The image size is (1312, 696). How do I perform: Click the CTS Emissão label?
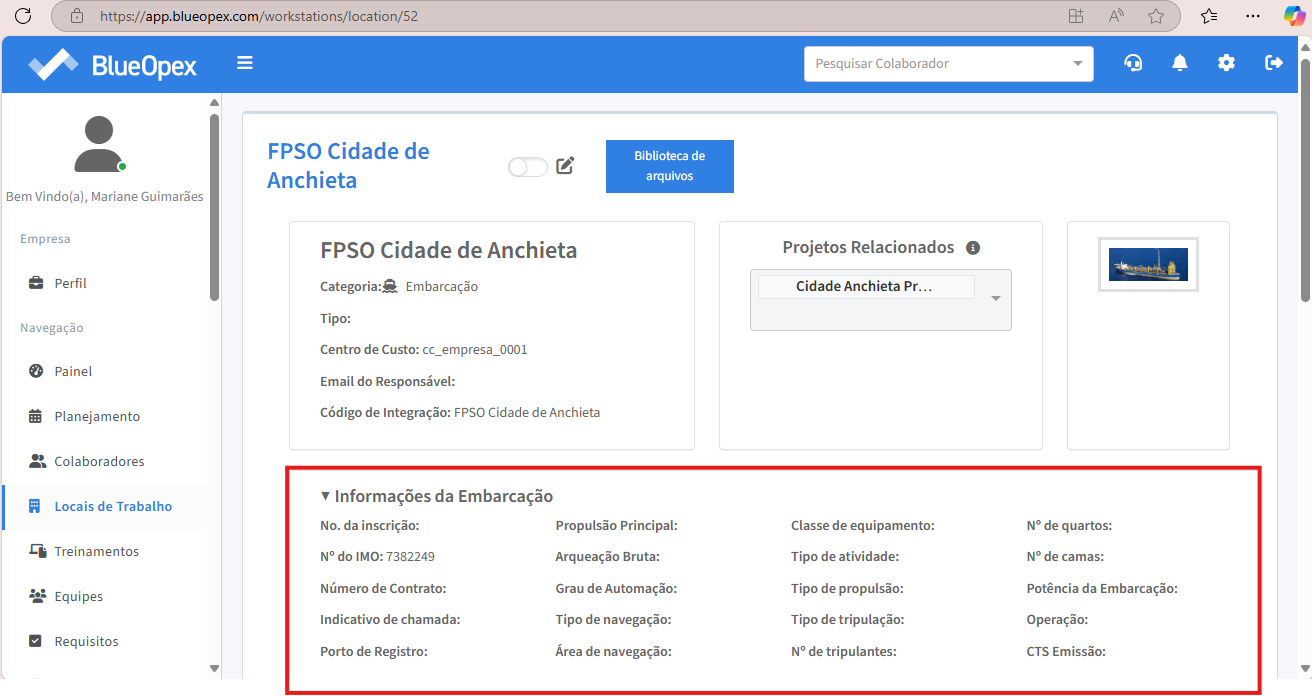1066,651
